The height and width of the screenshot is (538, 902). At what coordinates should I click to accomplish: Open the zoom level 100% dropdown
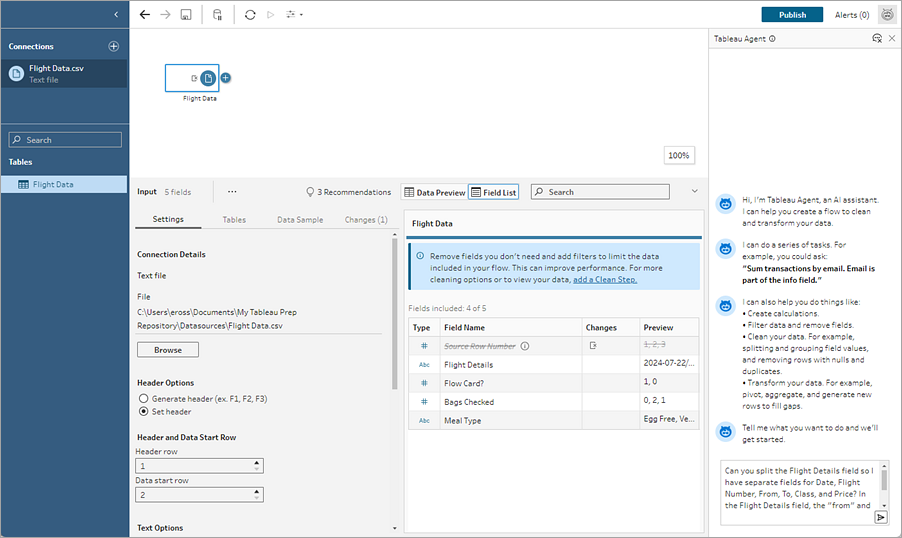(x=679, y=156)
